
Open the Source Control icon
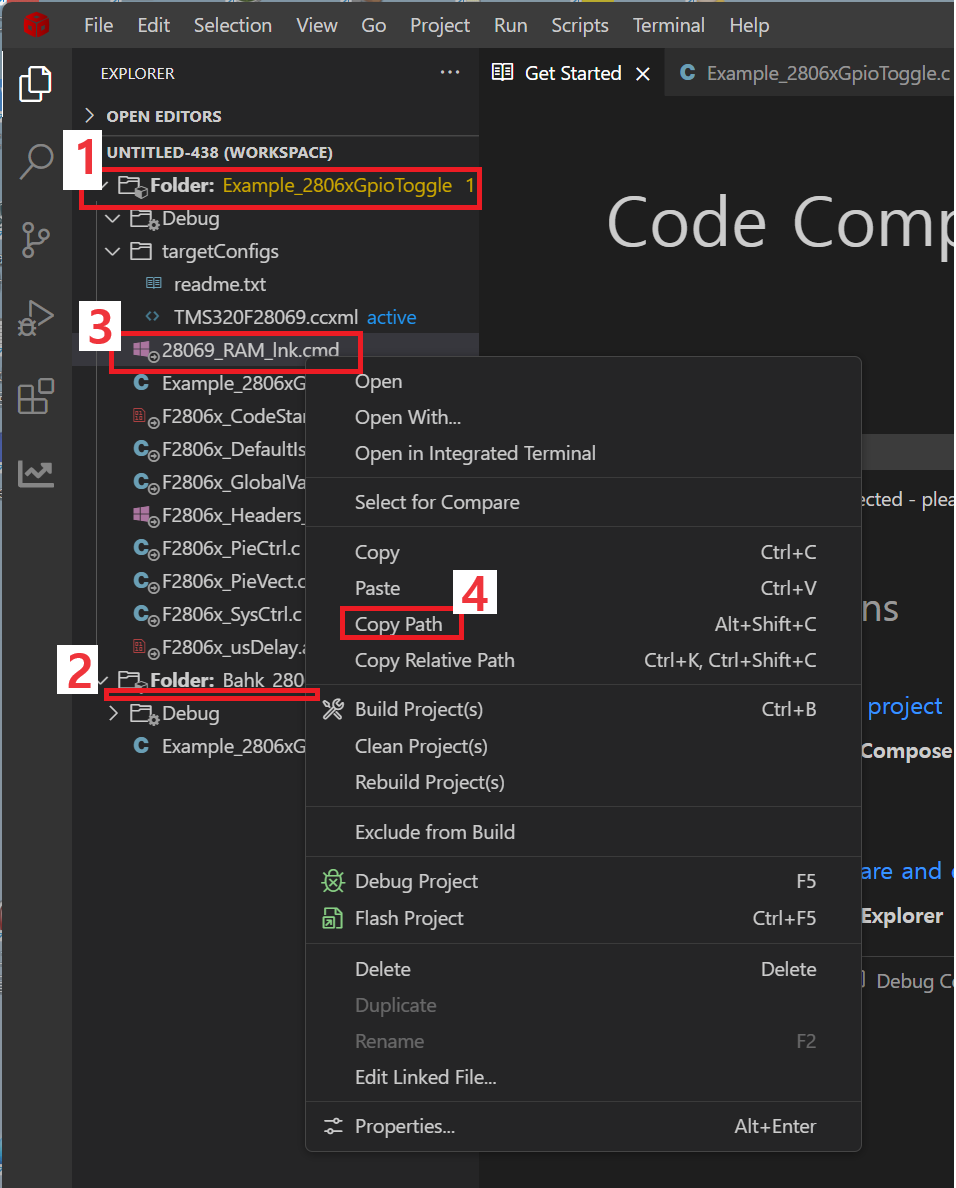point(36,239)
